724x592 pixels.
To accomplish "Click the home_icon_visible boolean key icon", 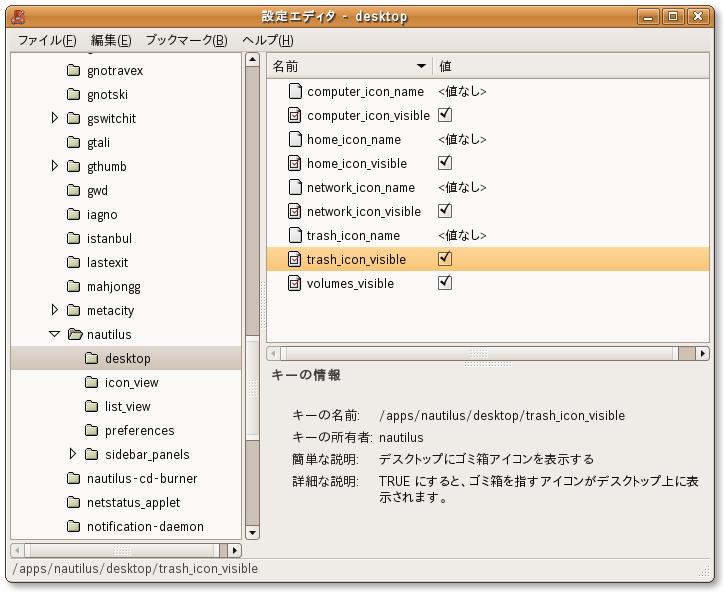I will coord(295,163).
